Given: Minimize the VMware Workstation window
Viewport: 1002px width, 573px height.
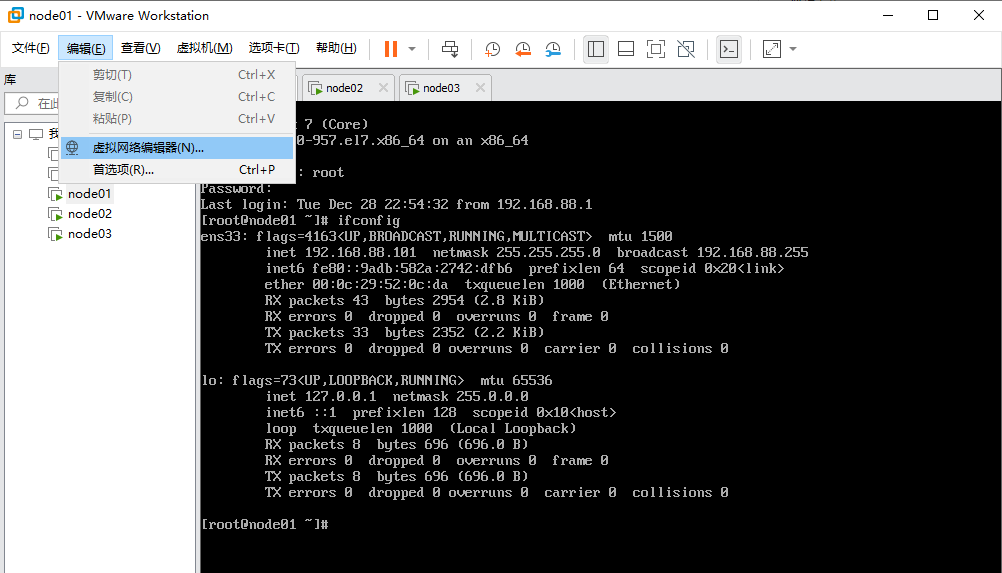Looking at the screenshot, I should pyautogui.click(x=888, y=15).
